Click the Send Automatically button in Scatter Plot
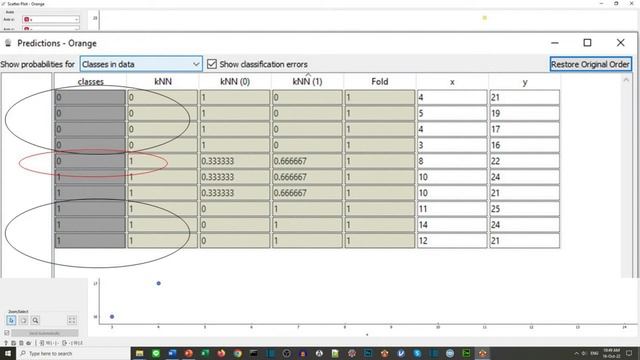This screenshot has width=640, height=360. coord(44,333)
